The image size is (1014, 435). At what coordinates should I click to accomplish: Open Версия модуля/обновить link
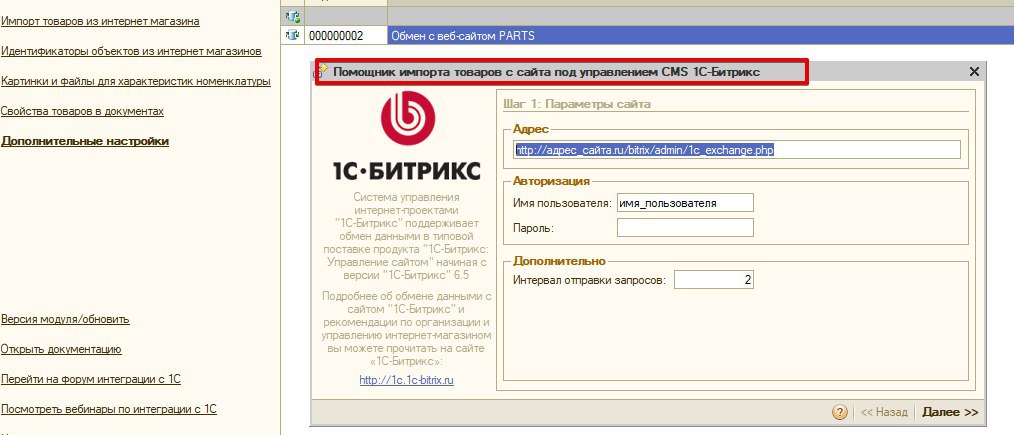pos(65,319)
